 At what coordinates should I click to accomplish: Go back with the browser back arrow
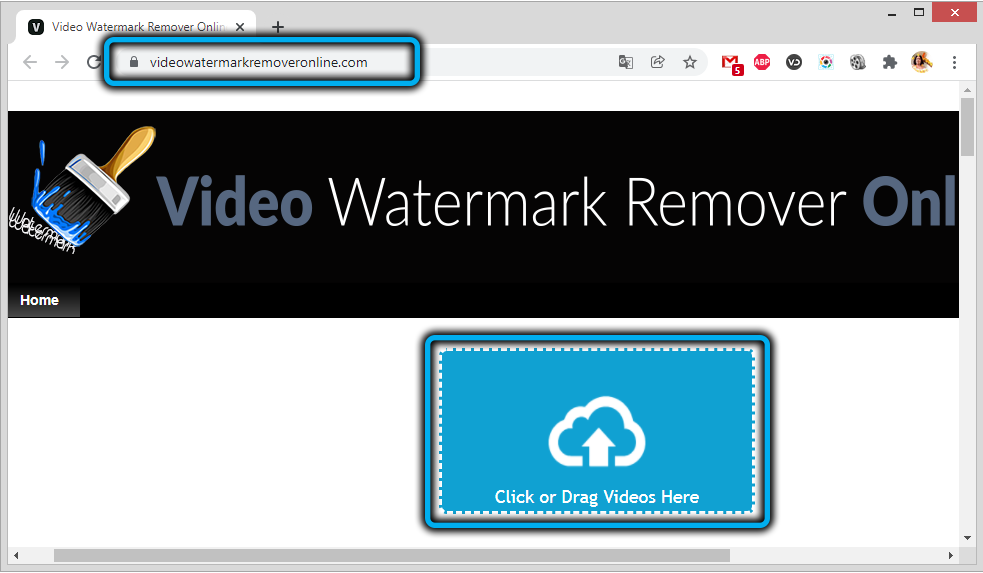[x=29, y=62]
